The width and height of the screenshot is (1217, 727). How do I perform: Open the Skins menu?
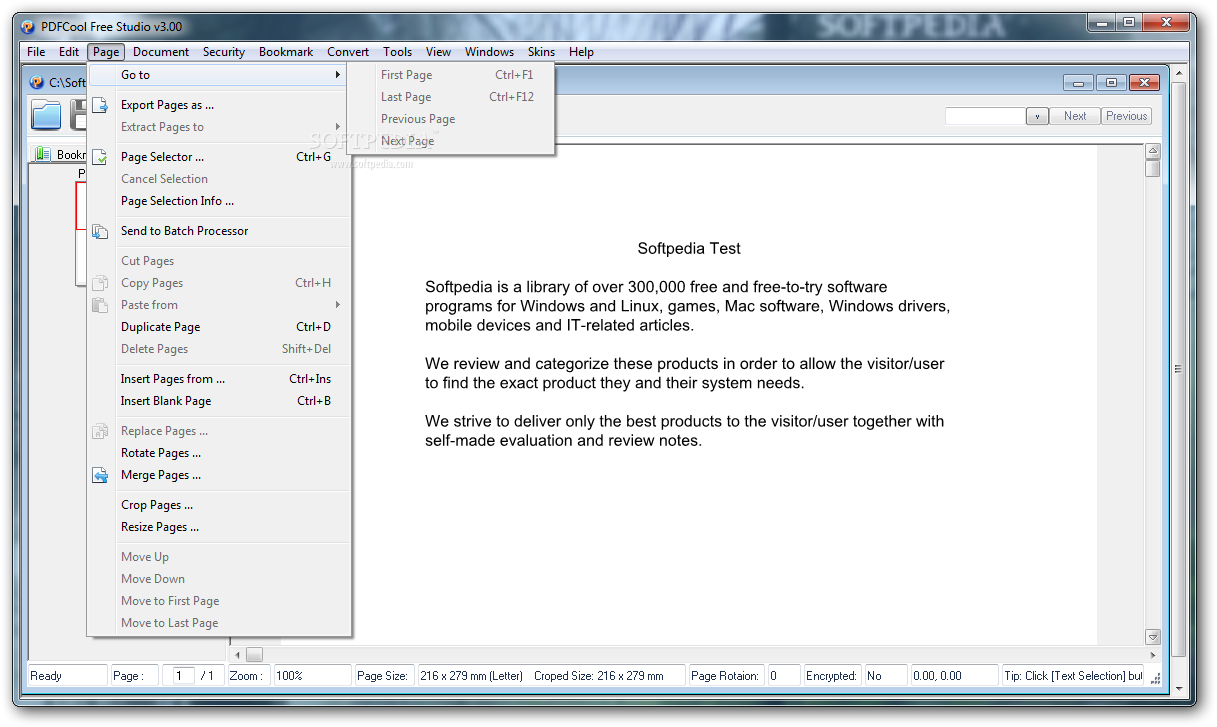[541, 51]
